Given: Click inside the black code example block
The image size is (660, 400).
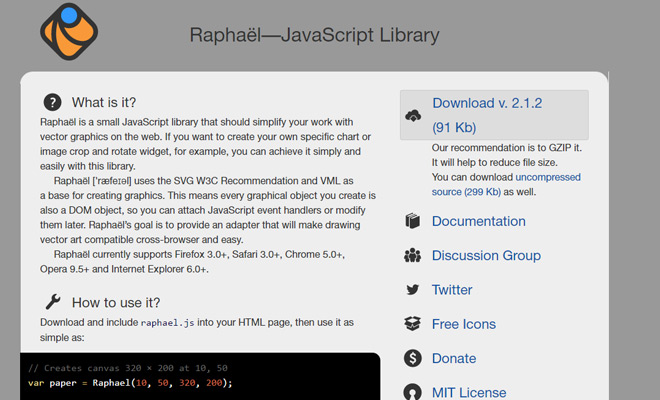Looking at the screenshot, I should pyautogui.click(x=200, y=376).
